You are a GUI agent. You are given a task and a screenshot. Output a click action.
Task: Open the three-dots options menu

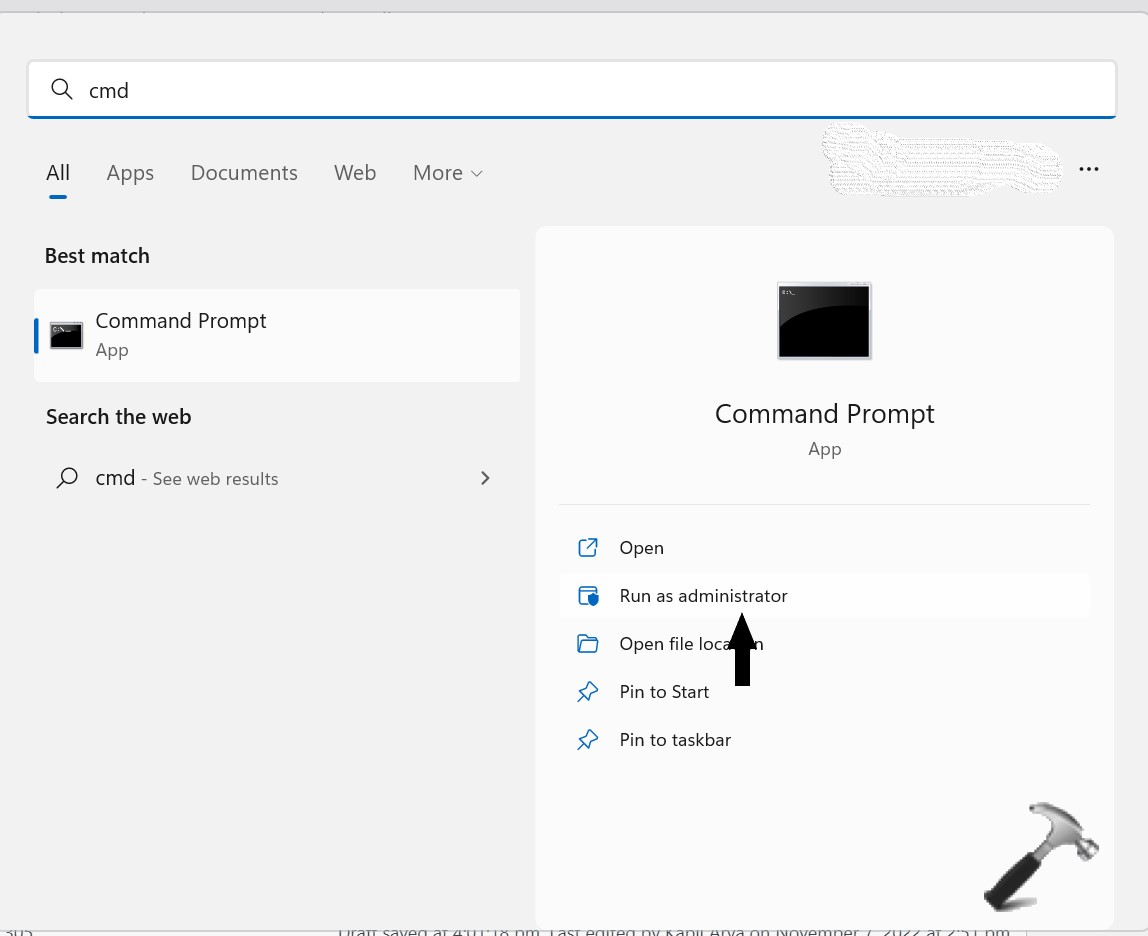tap(1089, 170)
